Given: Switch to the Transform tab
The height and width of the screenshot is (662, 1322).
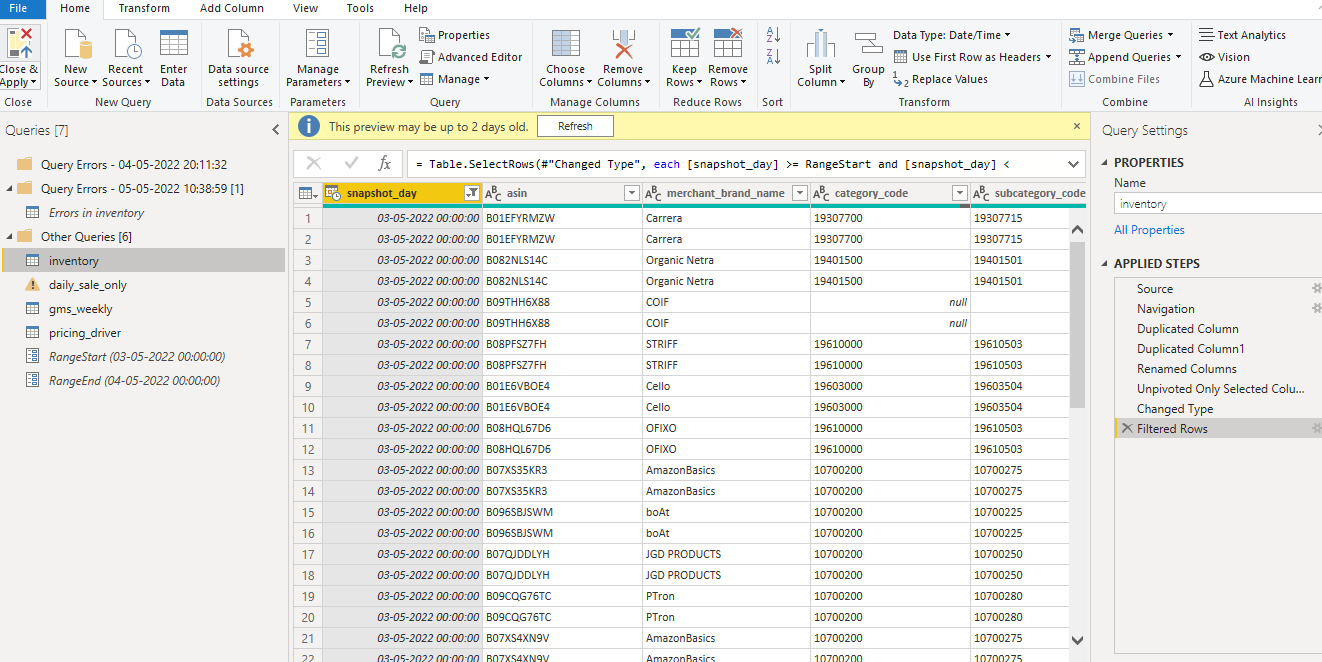Looking at the screenshot, I should pyautogui.click(x=144, y=8).
